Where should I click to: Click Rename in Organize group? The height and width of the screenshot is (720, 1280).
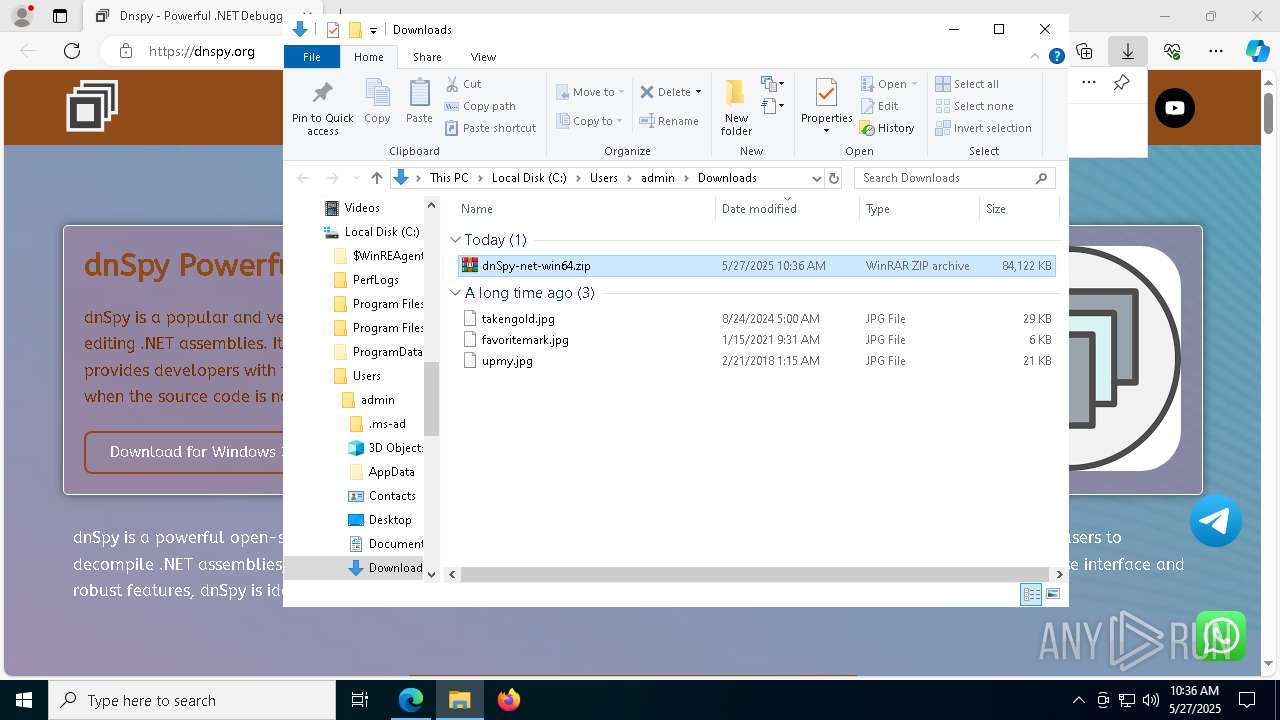(x=669, y=121)
